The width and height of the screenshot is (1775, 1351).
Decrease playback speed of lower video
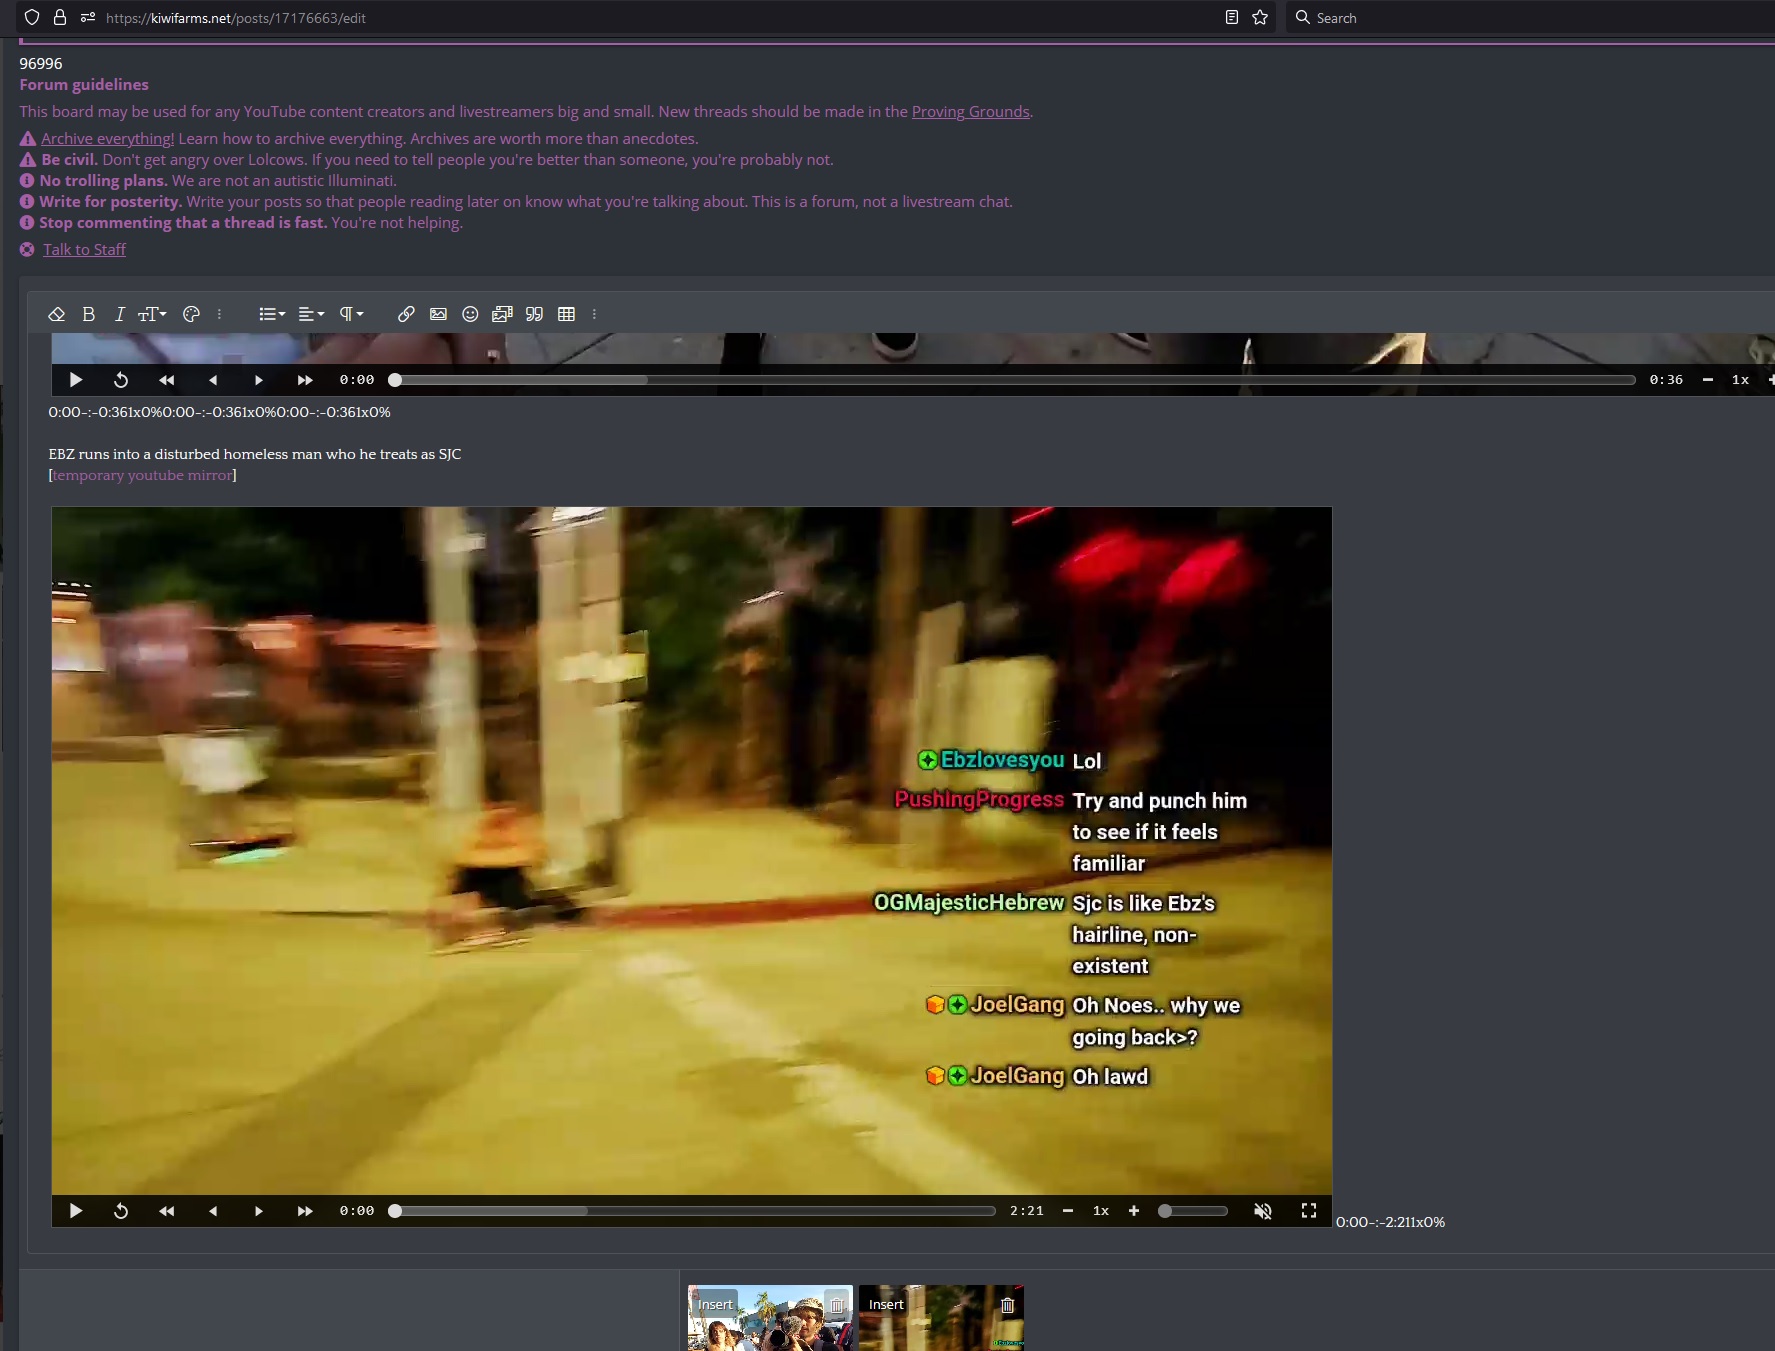pyautogui.click(x=1068, y=1211)
